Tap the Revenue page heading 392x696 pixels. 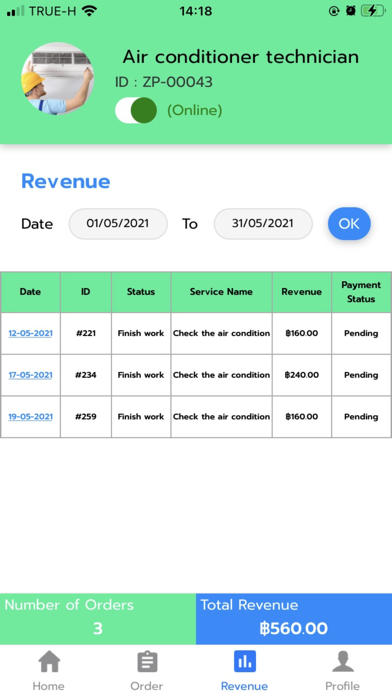[66, 181]
